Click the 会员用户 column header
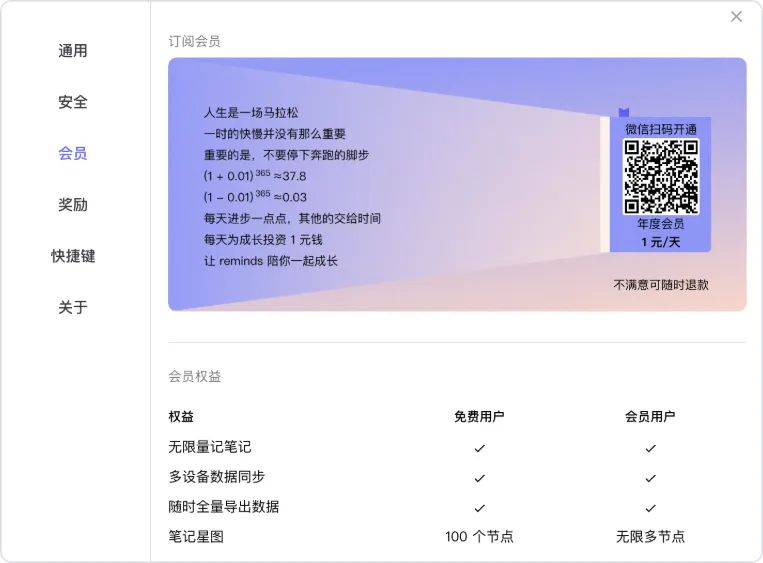 pos(650,417)
